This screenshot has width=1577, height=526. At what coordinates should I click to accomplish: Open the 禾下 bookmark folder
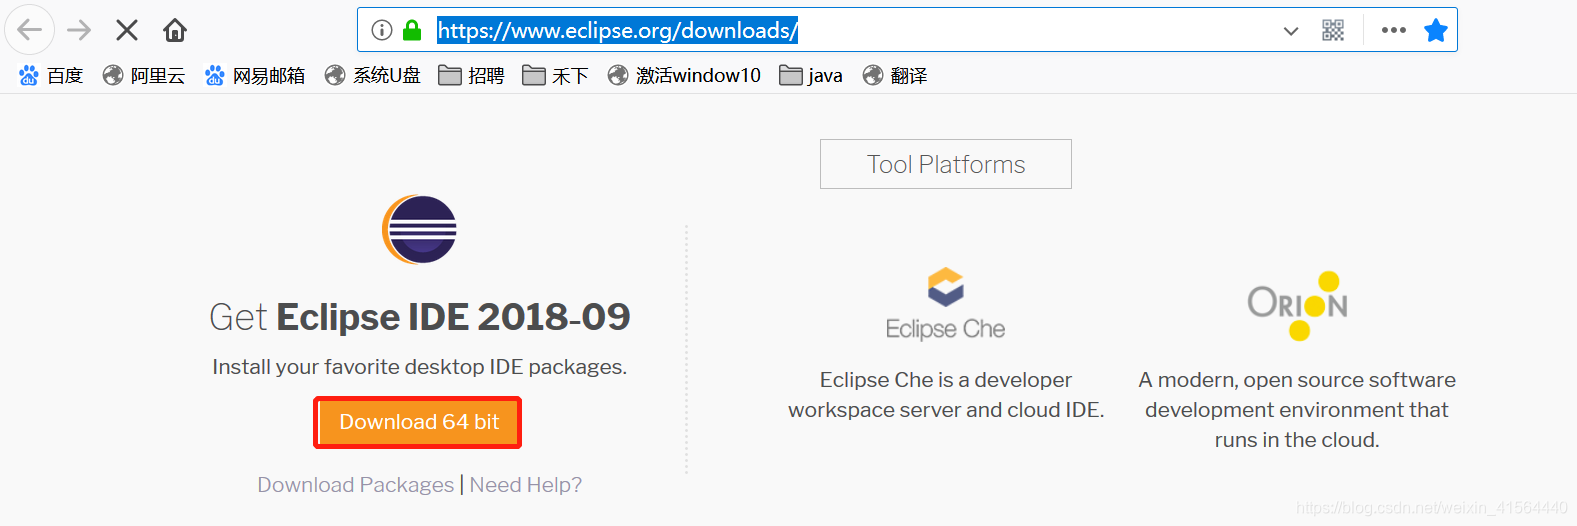coord(556,75)
